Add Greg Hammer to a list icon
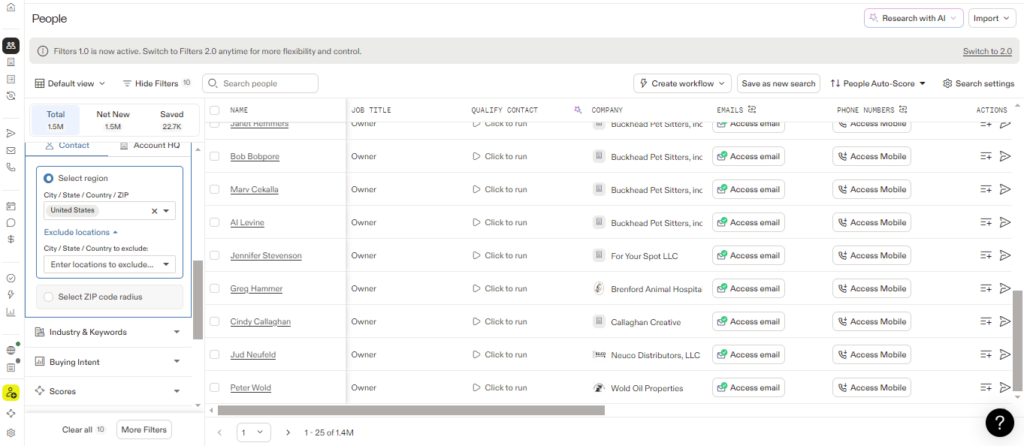Screen dimensions: 1024x446 coord(986,289)
